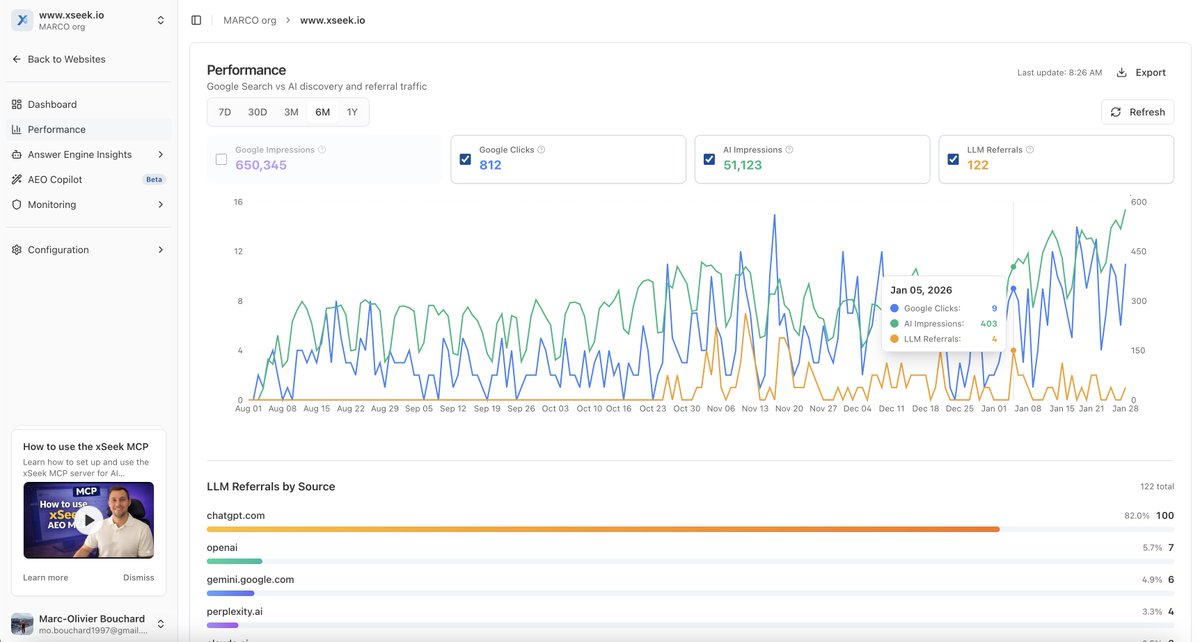The height and width of the screenshot is (642, 1200).
Task: Go back to Websites
Action: [58, 59]
